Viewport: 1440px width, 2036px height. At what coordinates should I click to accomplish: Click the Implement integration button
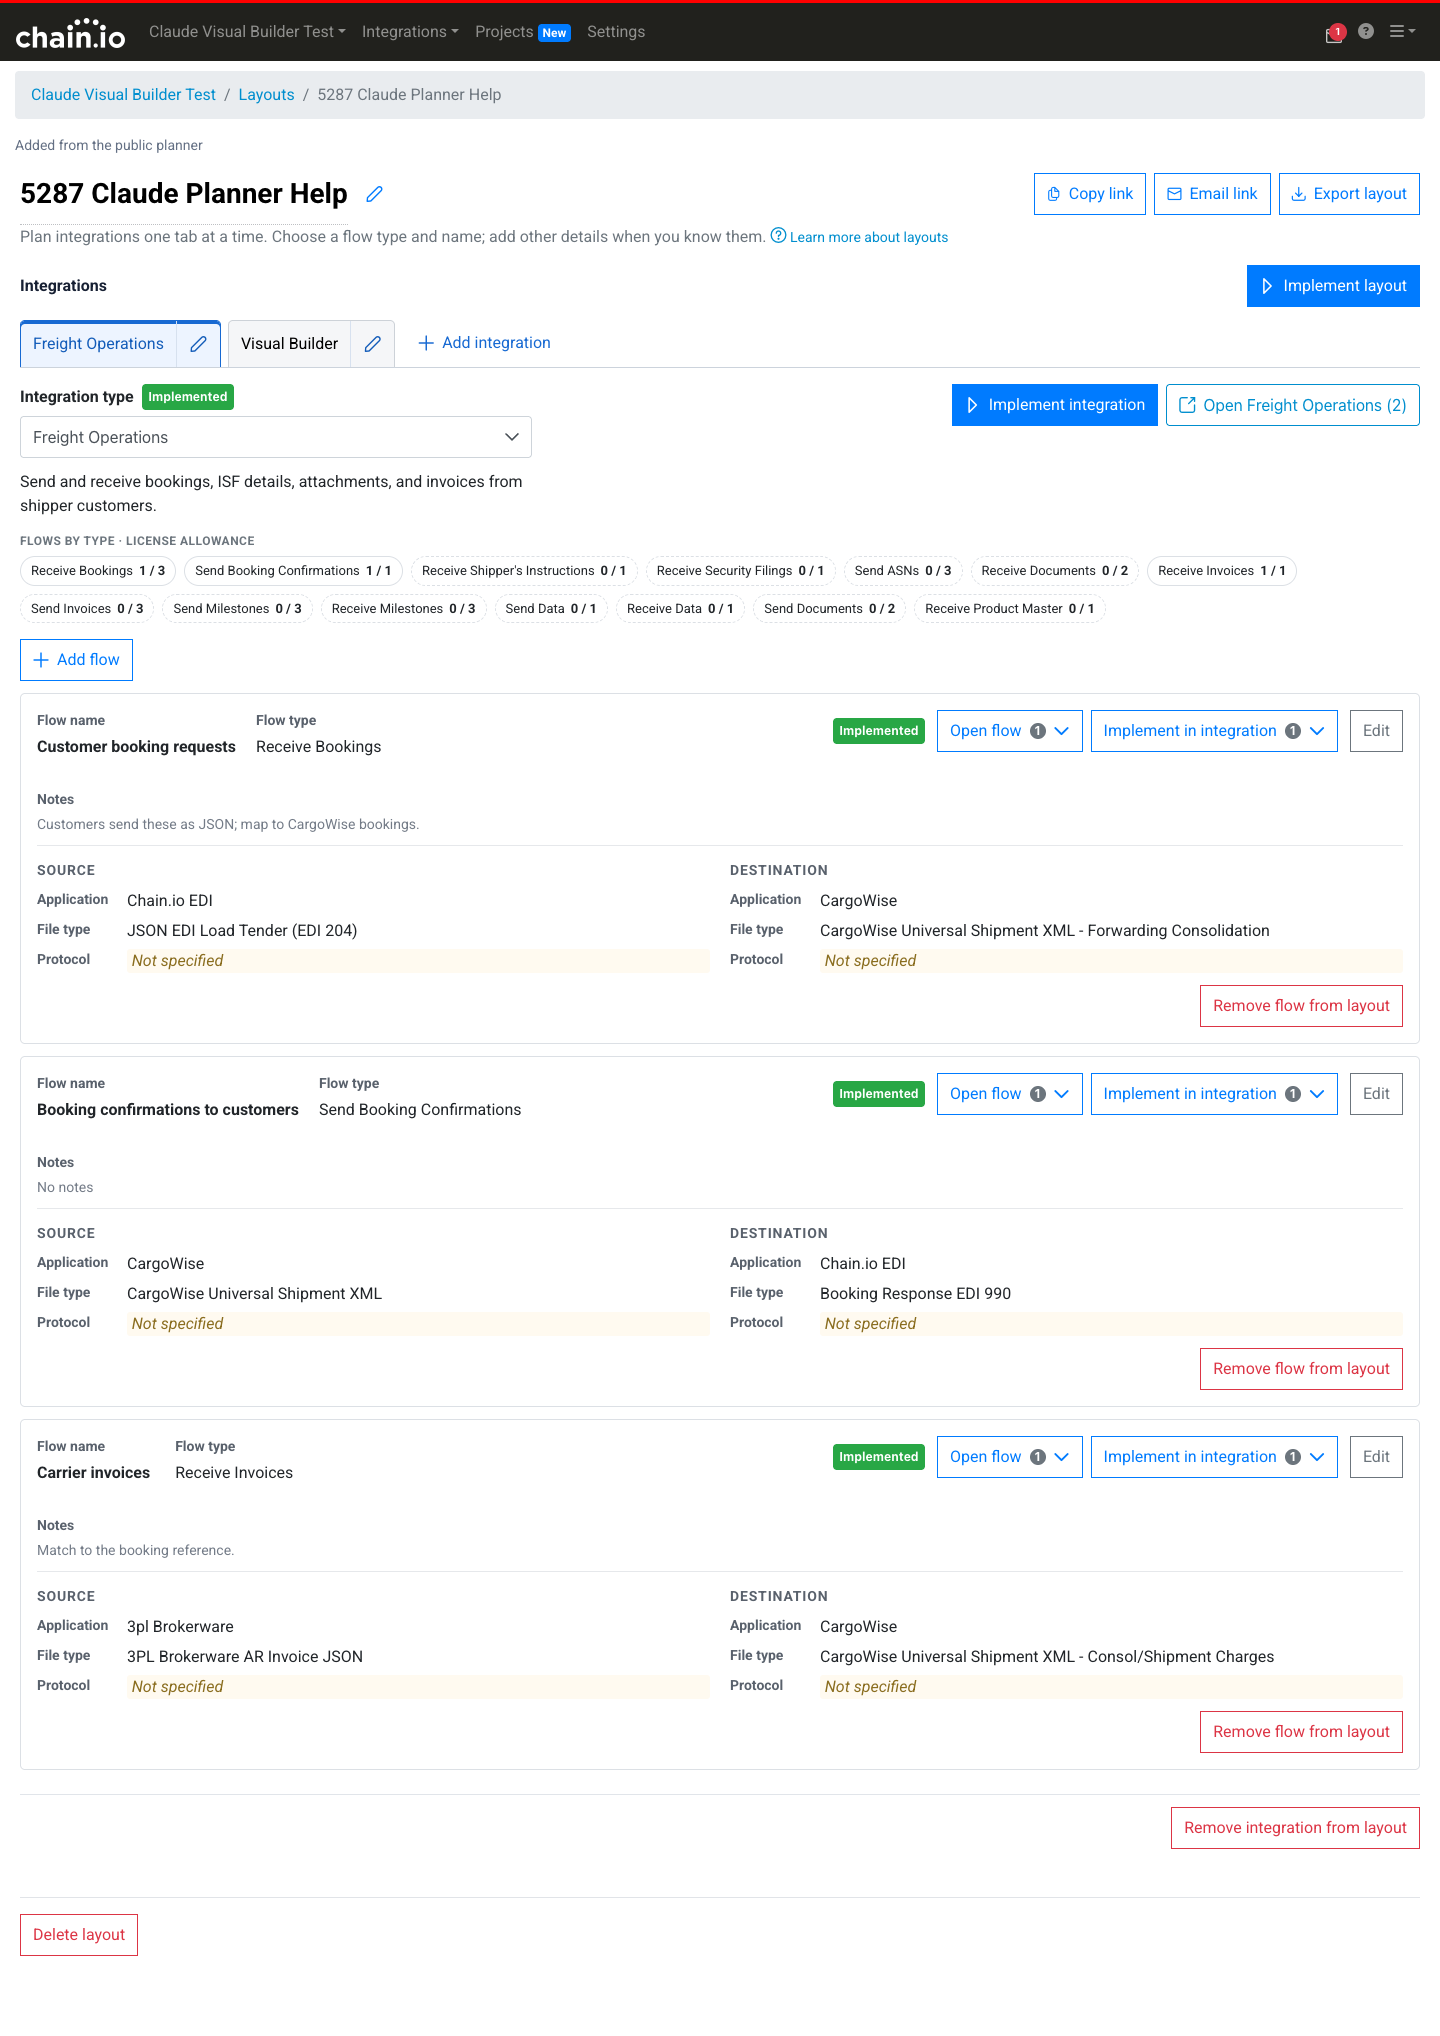tap(1055, 405)
